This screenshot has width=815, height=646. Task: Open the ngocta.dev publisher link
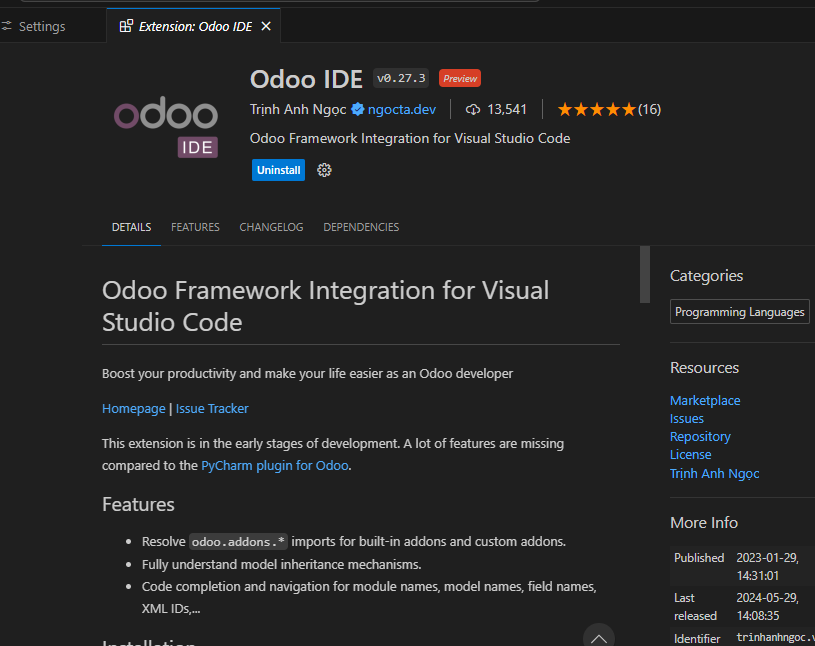402,109
